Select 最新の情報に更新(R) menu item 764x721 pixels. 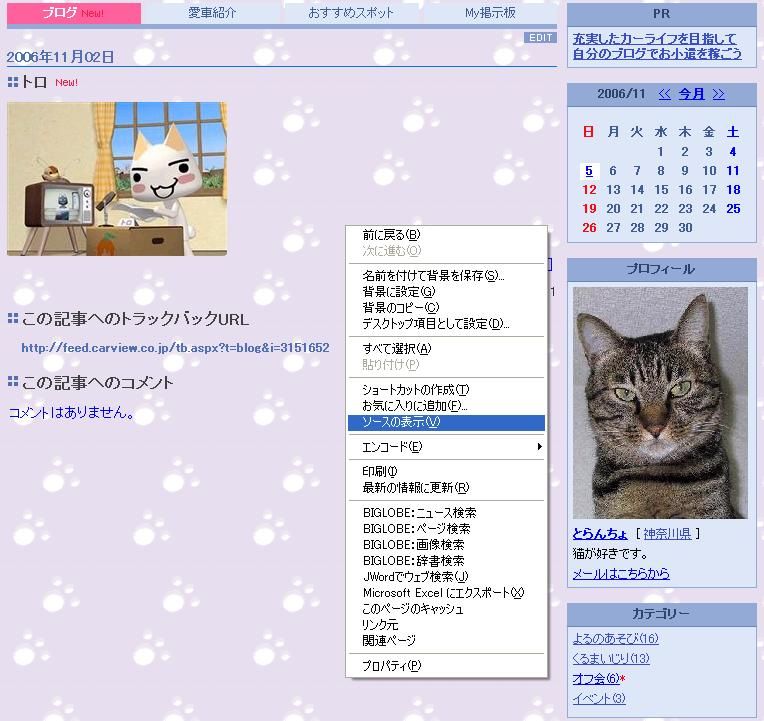[x=446, y=488]
